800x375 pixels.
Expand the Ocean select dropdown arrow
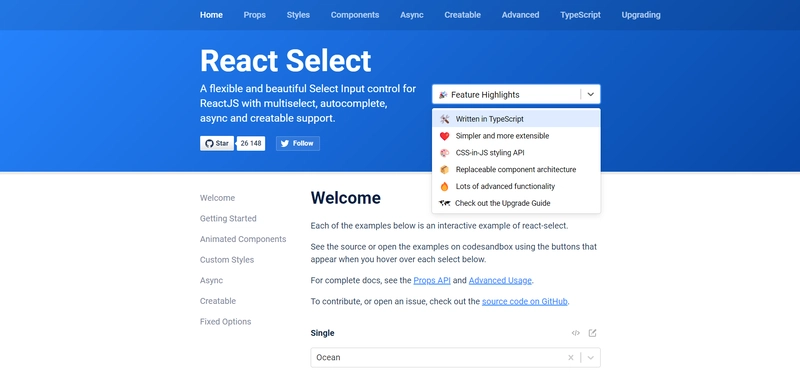tap(591, 358)
